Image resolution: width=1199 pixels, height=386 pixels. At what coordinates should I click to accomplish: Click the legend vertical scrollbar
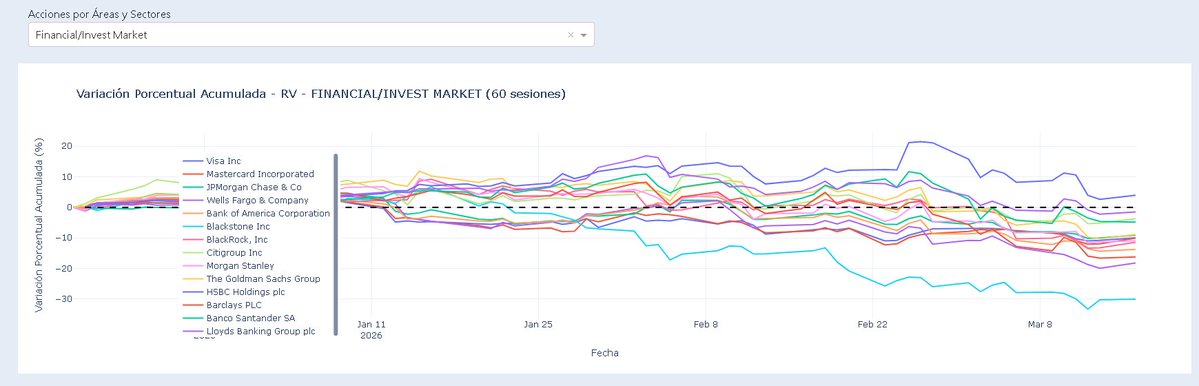coord(336,245)
